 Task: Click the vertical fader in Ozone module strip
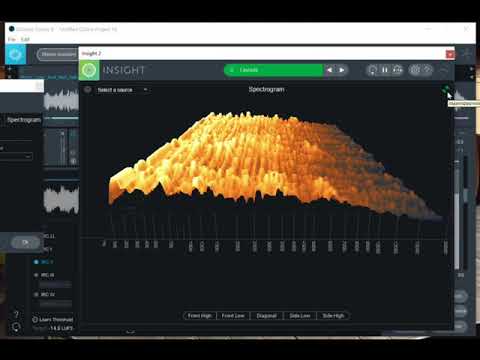tap(62, 148)
